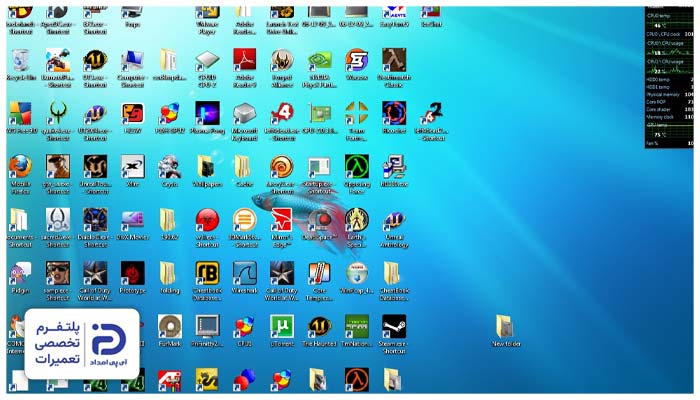Launch the Left 4 Dead shortcut

[282, 113]
